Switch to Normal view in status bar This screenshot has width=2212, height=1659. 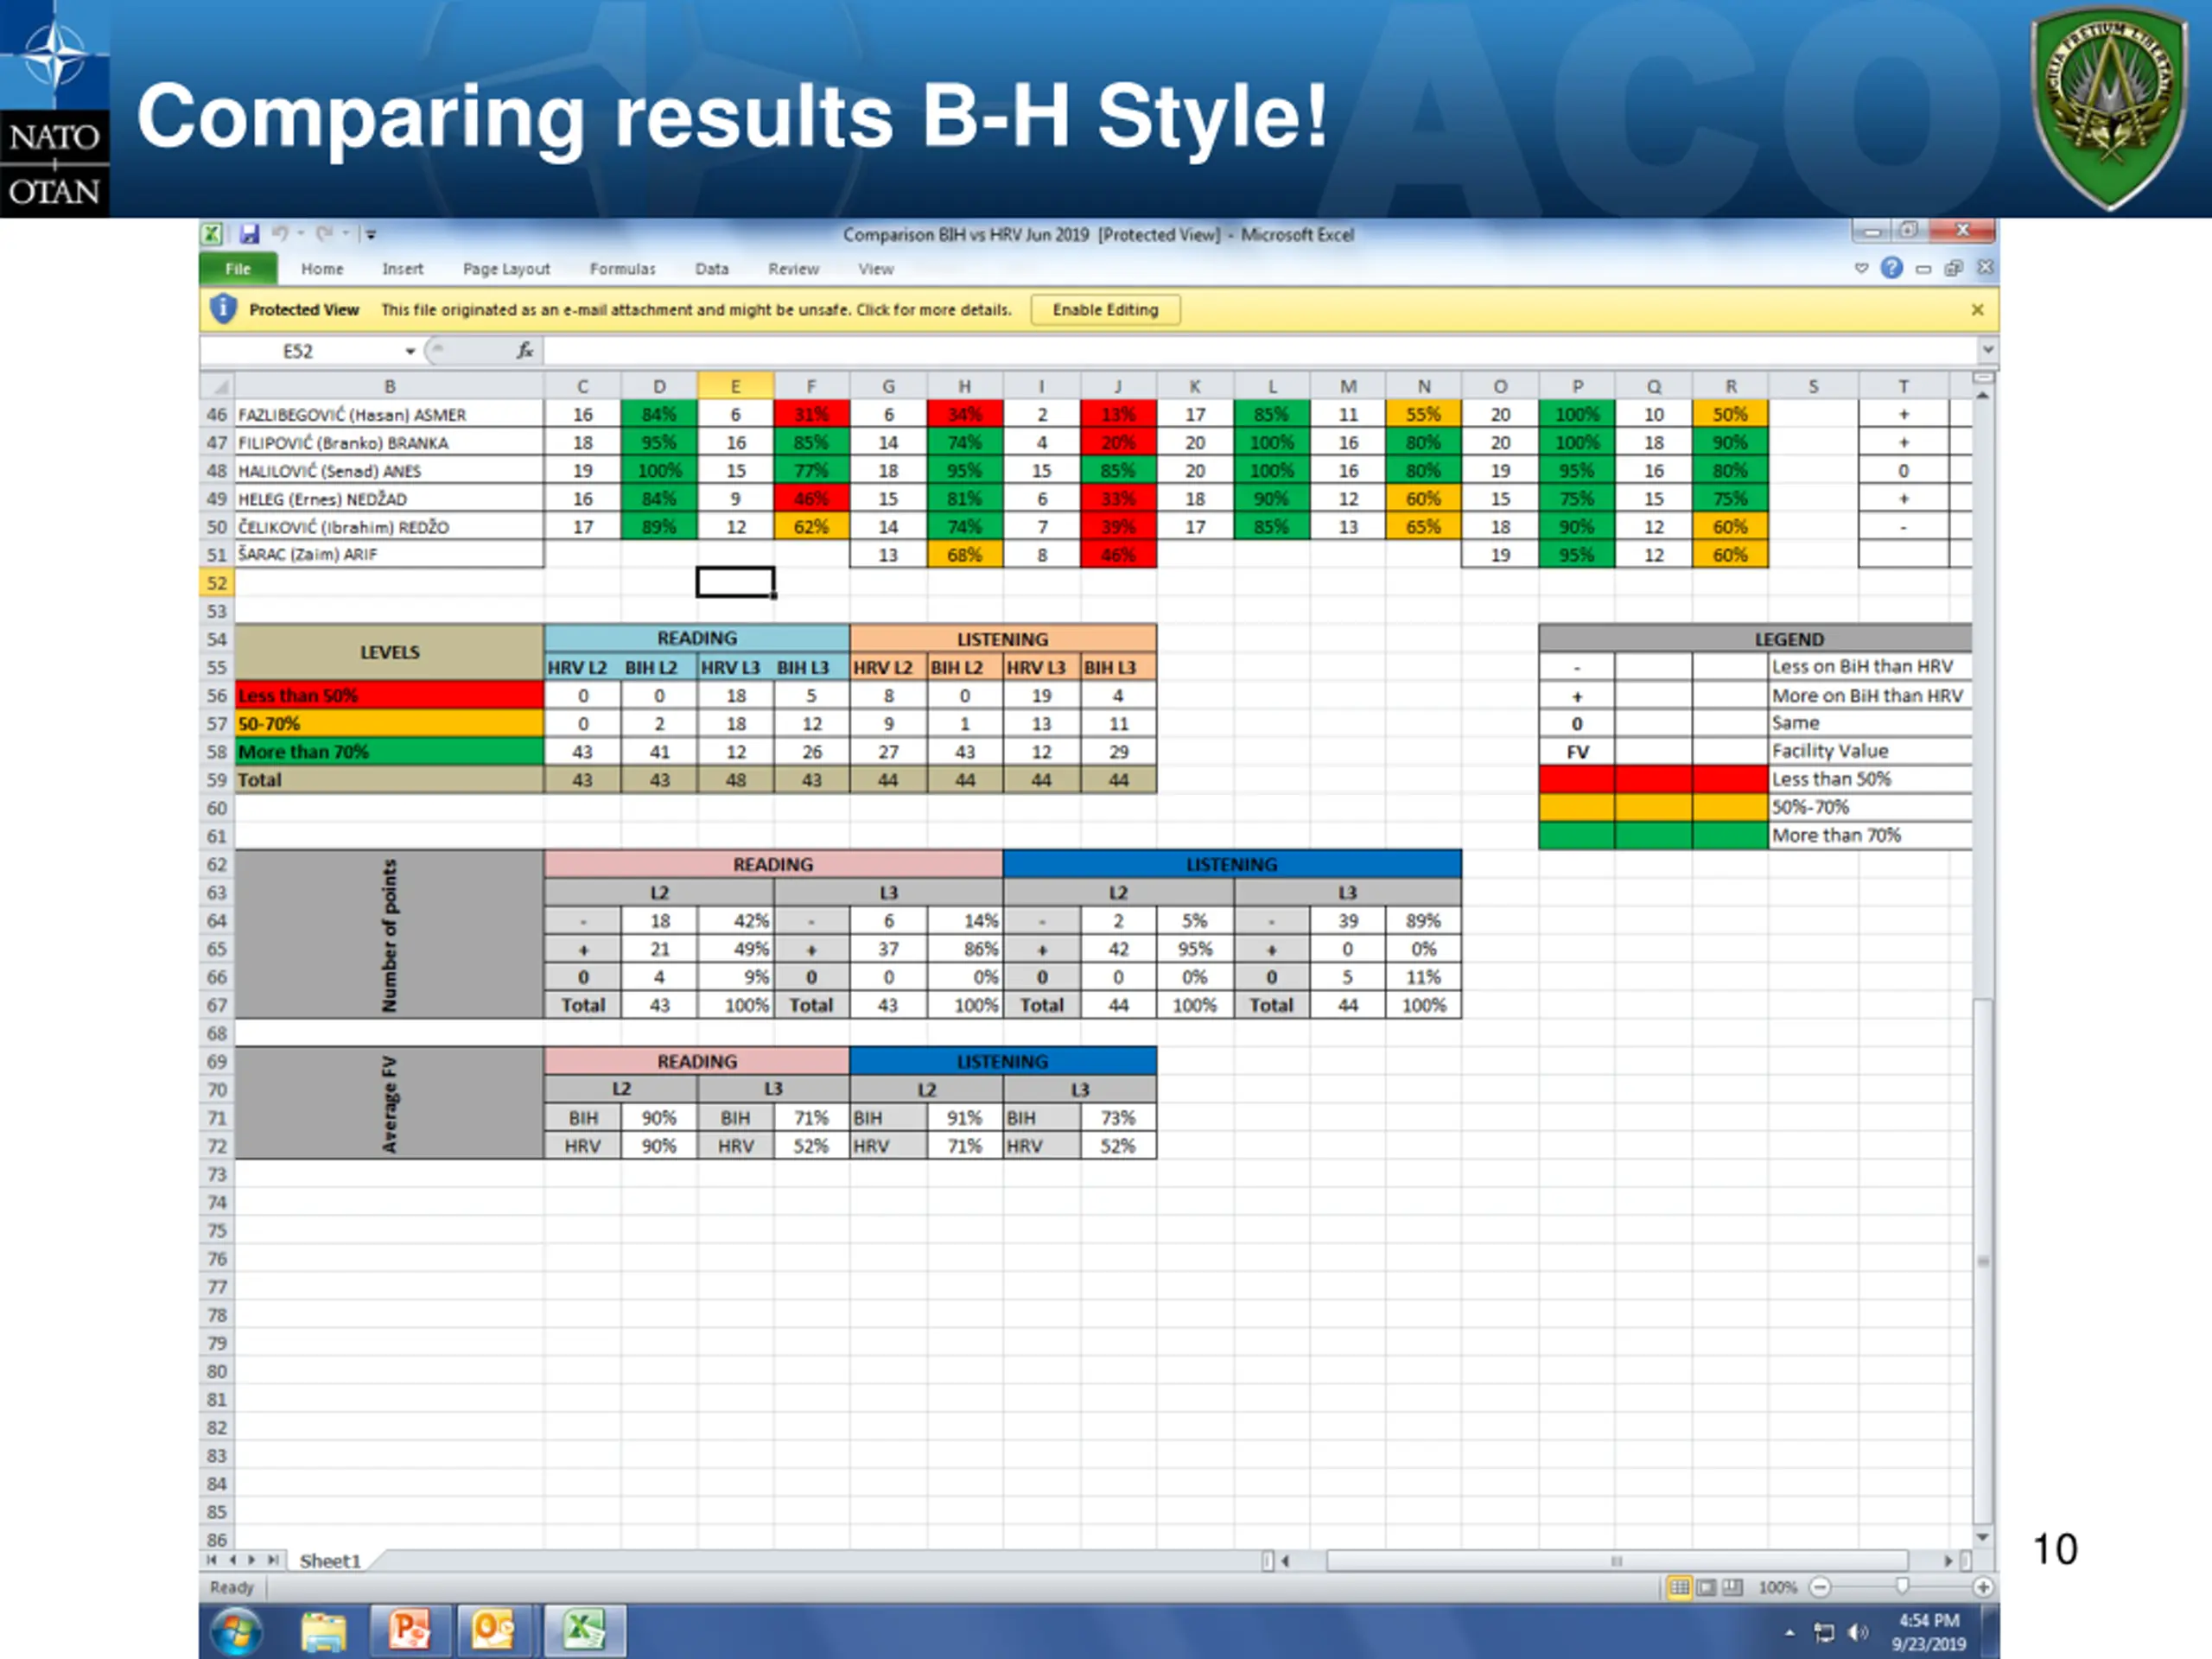point(1680,1587)
